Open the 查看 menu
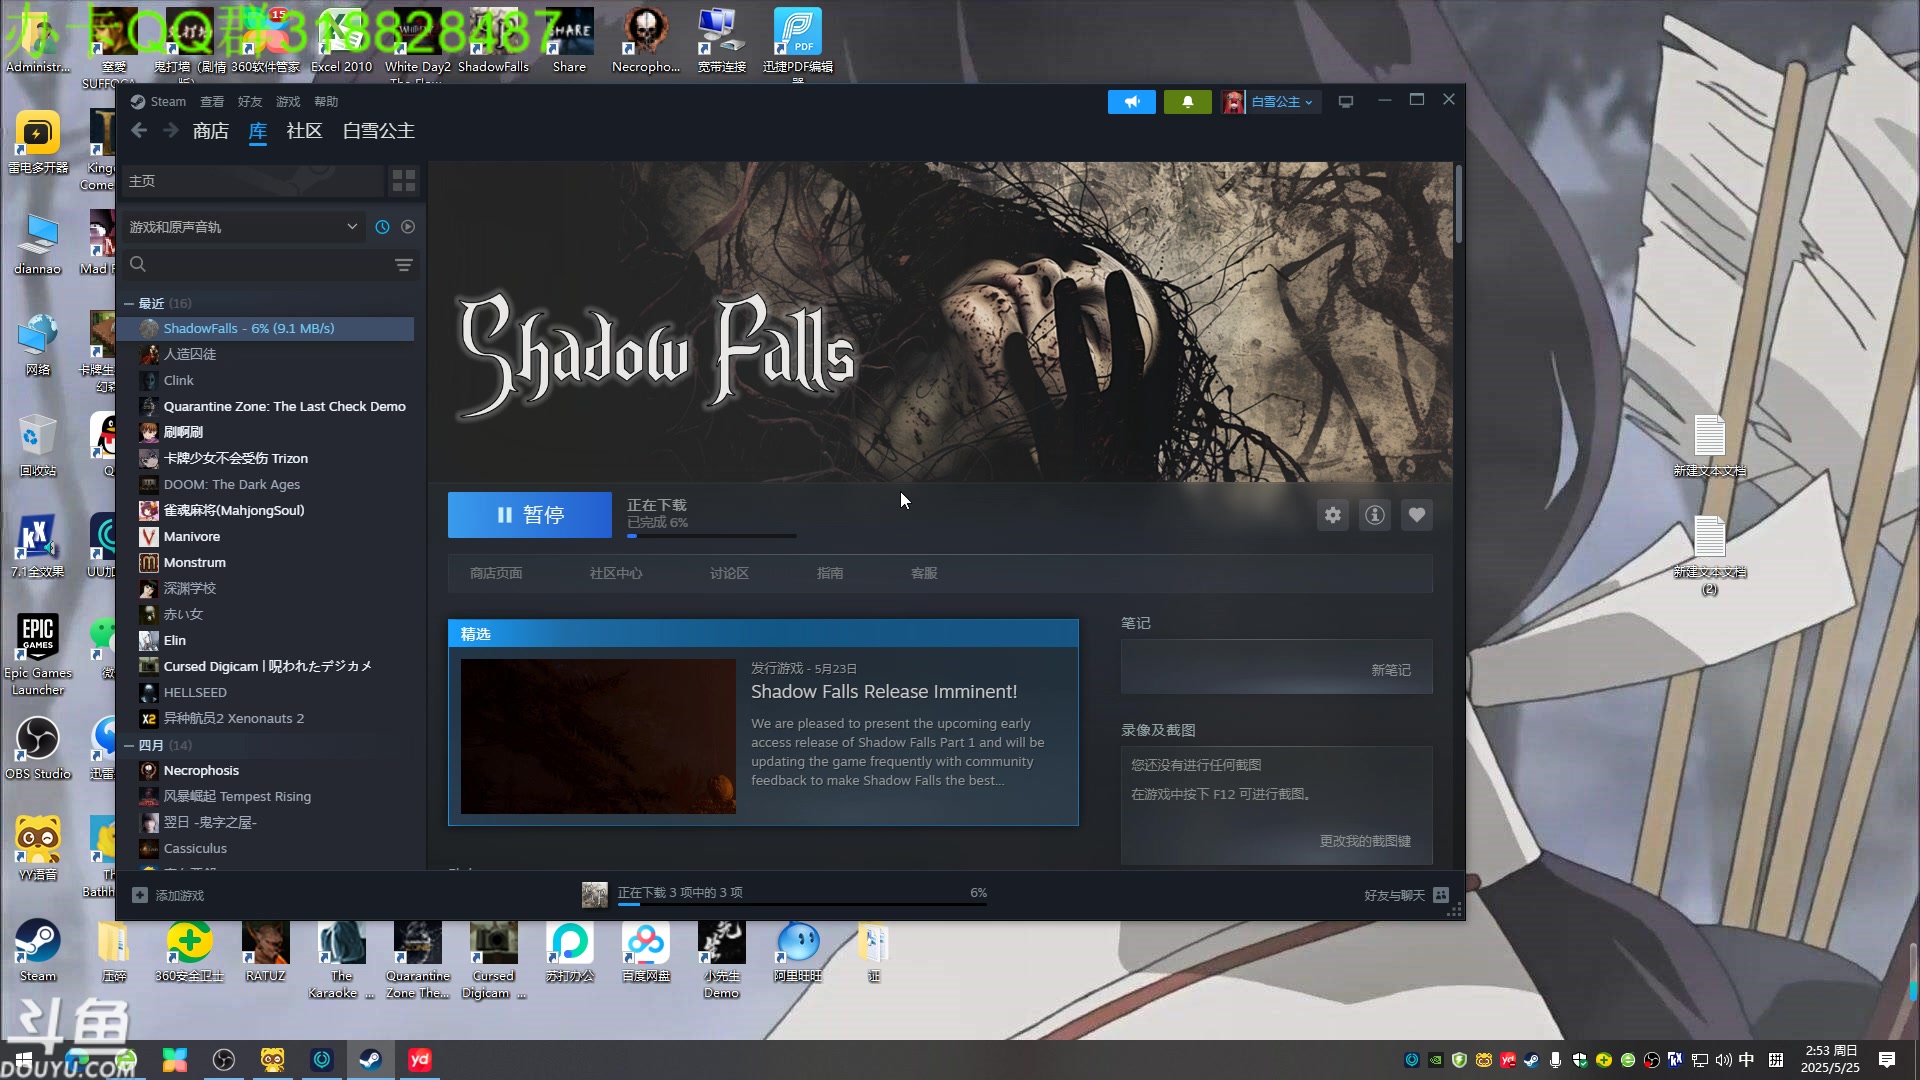The width and height of the screenshot is (1920, 1080). tap(212, 101)
